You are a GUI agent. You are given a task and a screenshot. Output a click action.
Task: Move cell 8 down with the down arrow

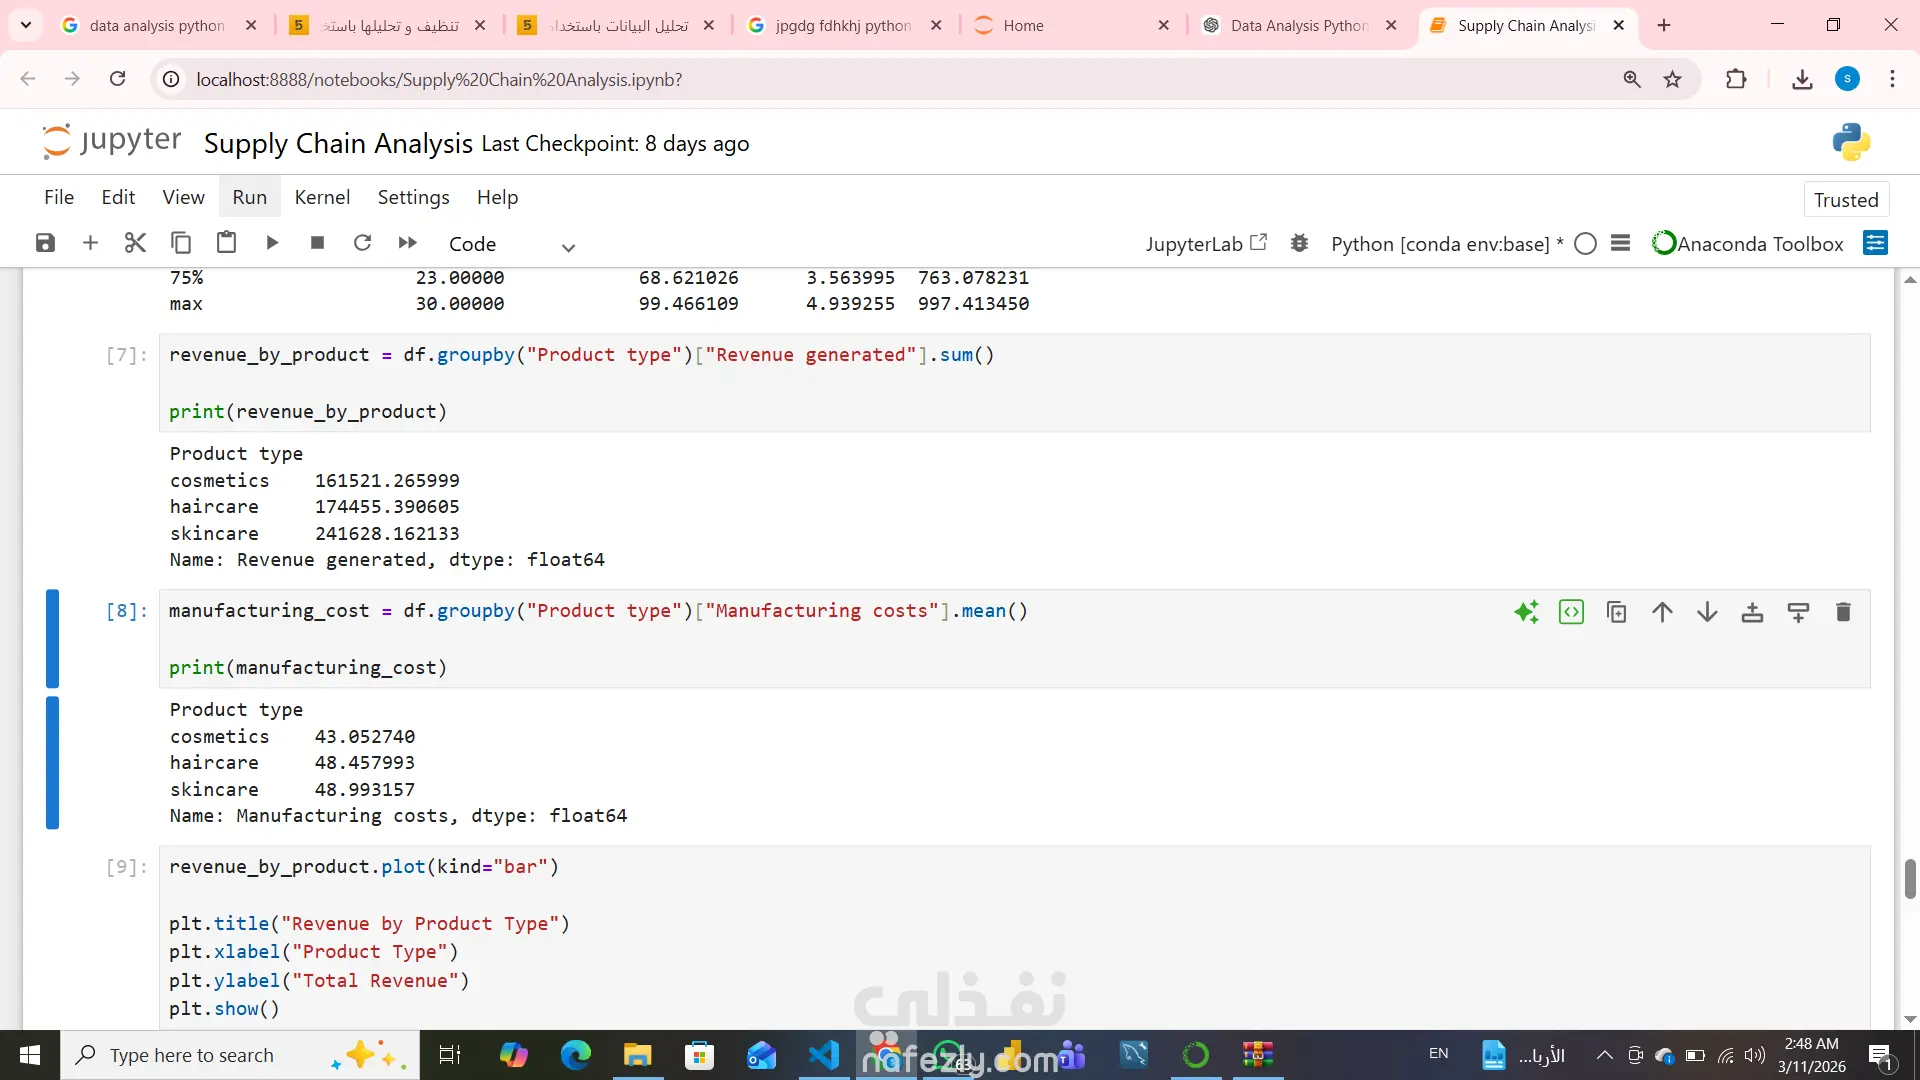point(1707,612)
